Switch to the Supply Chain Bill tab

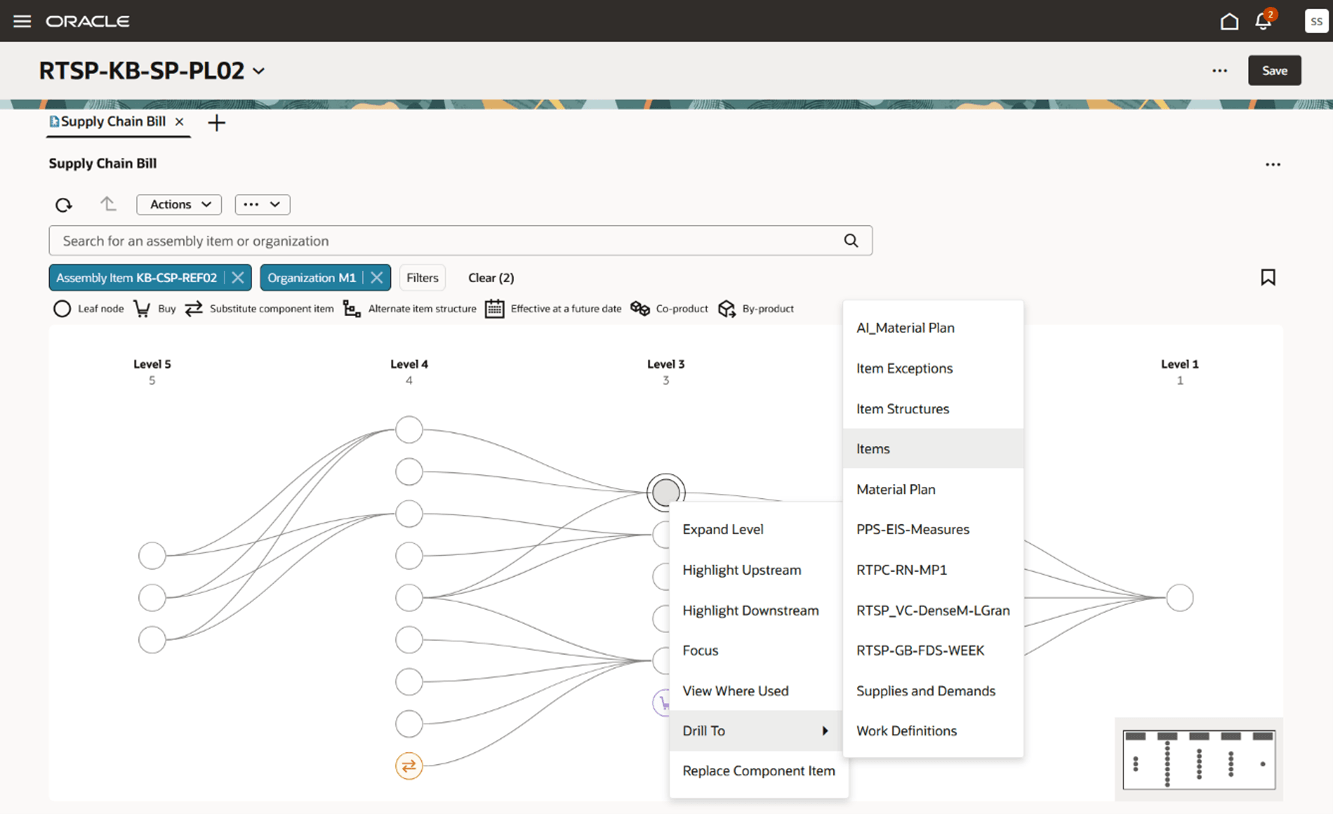coord(113,122)
